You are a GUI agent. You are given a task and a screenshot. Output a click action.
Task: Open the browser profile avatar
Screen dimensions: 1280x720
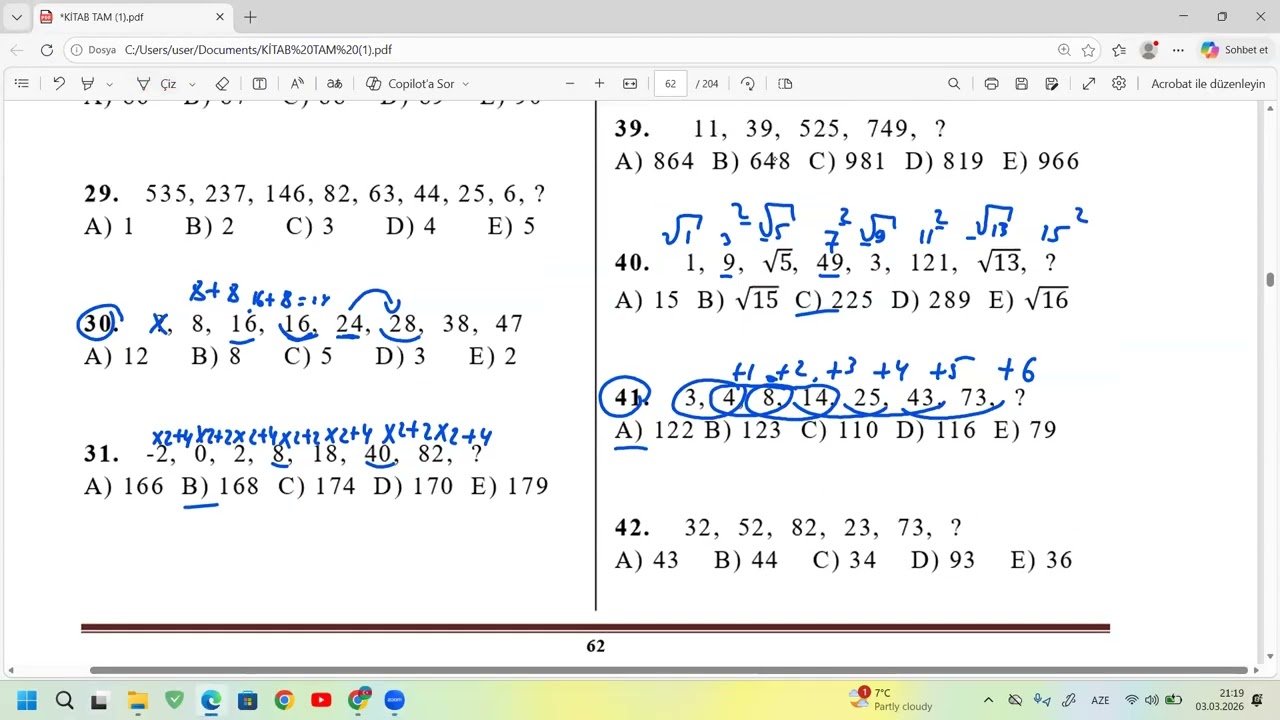coord(1149,50)
